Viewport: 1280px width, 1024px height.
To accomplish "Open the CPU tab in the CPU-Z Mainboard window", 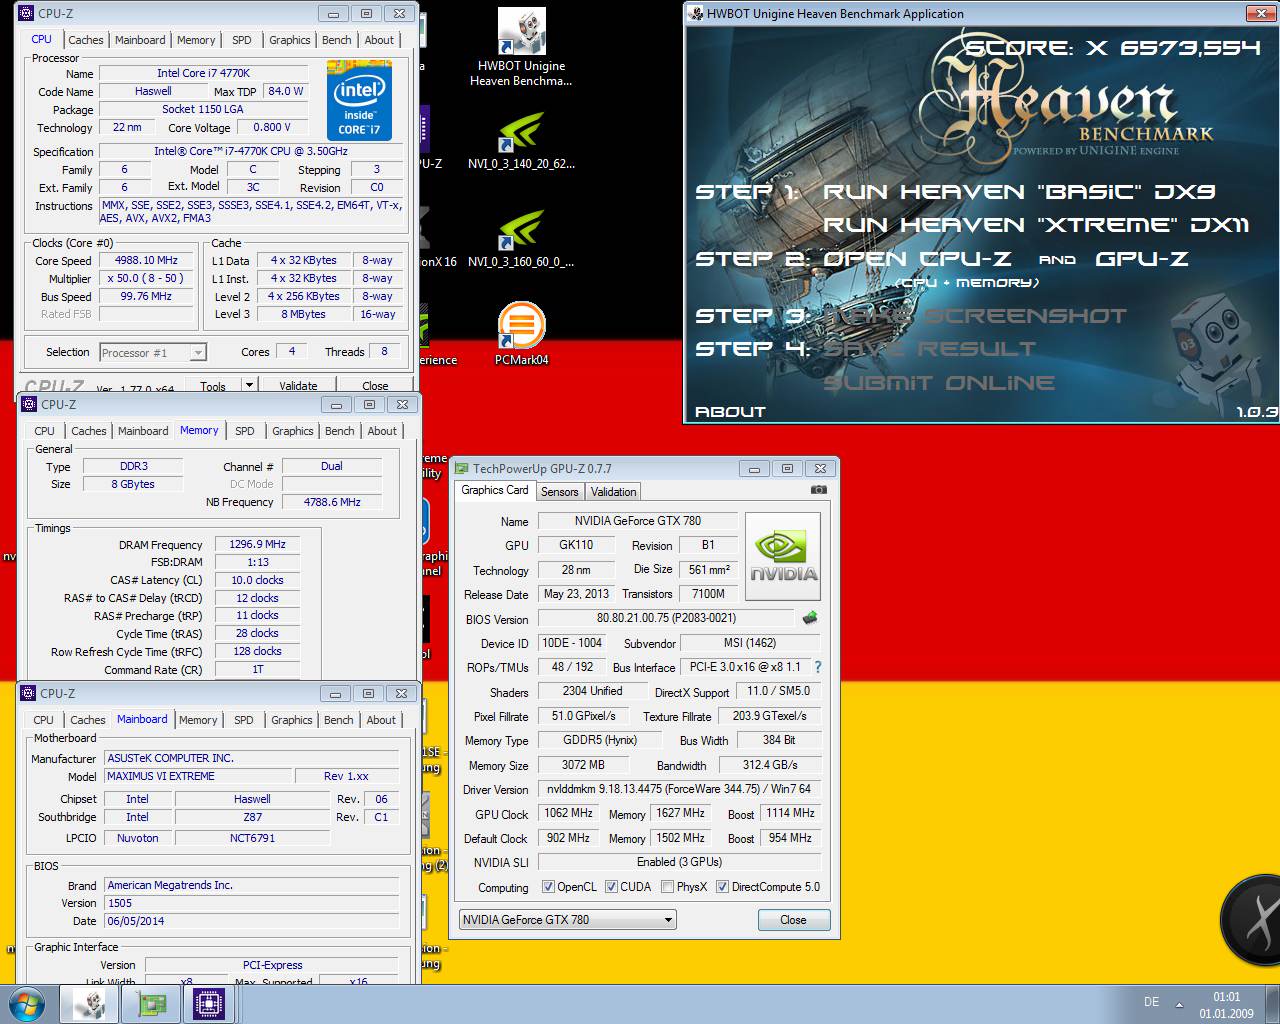I will point(44,720).
